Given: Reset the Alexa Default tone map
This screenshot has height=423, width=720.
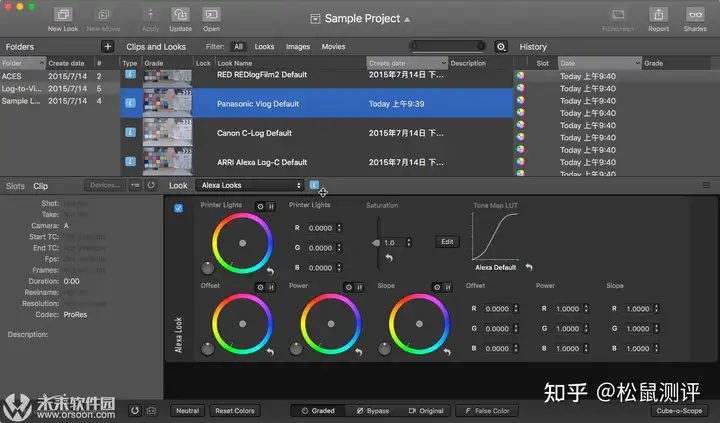Looking at the screenshot, I should [x=529, y=267].
